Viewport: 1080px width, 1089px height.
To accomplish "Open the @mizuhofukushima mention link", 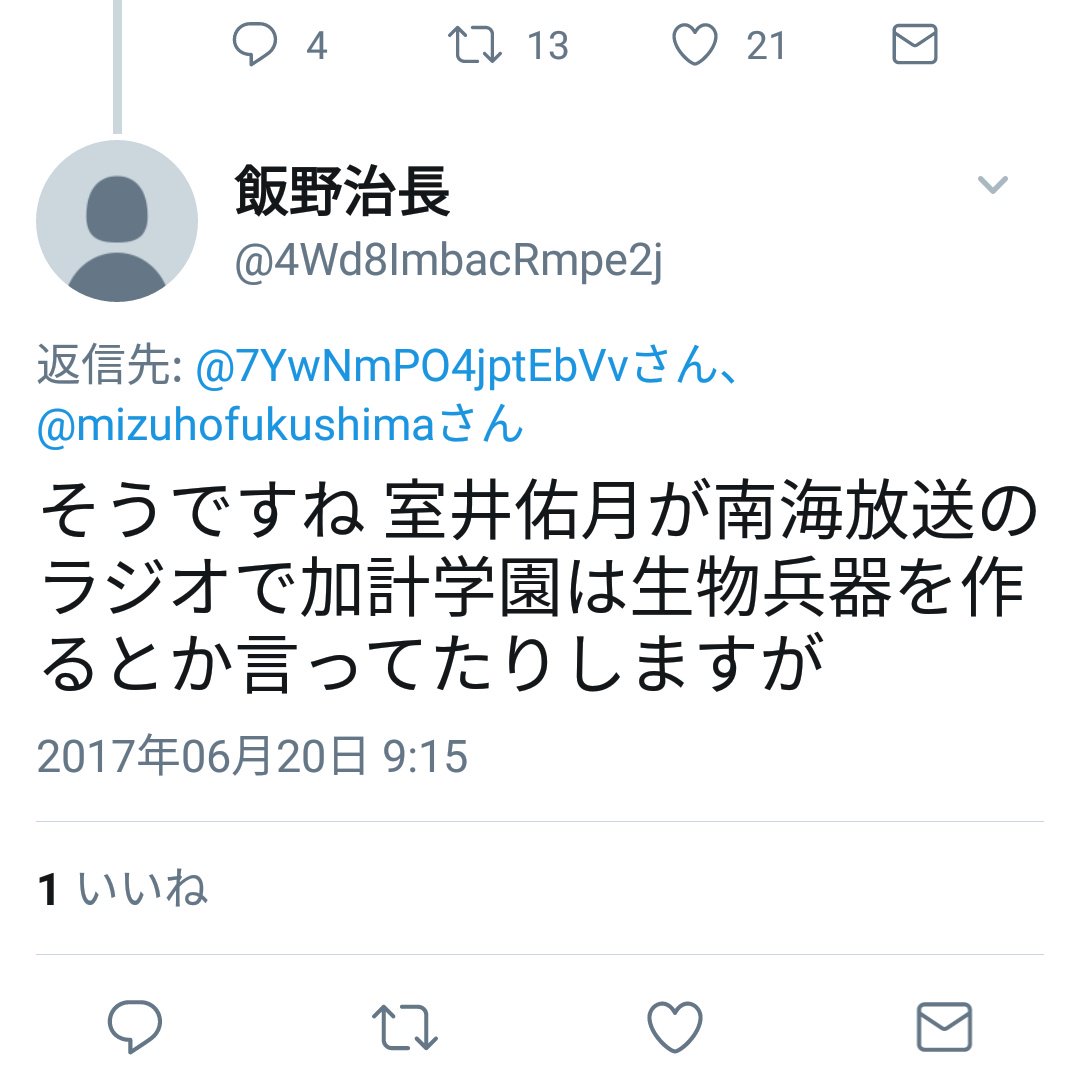I will click(236, 424).
